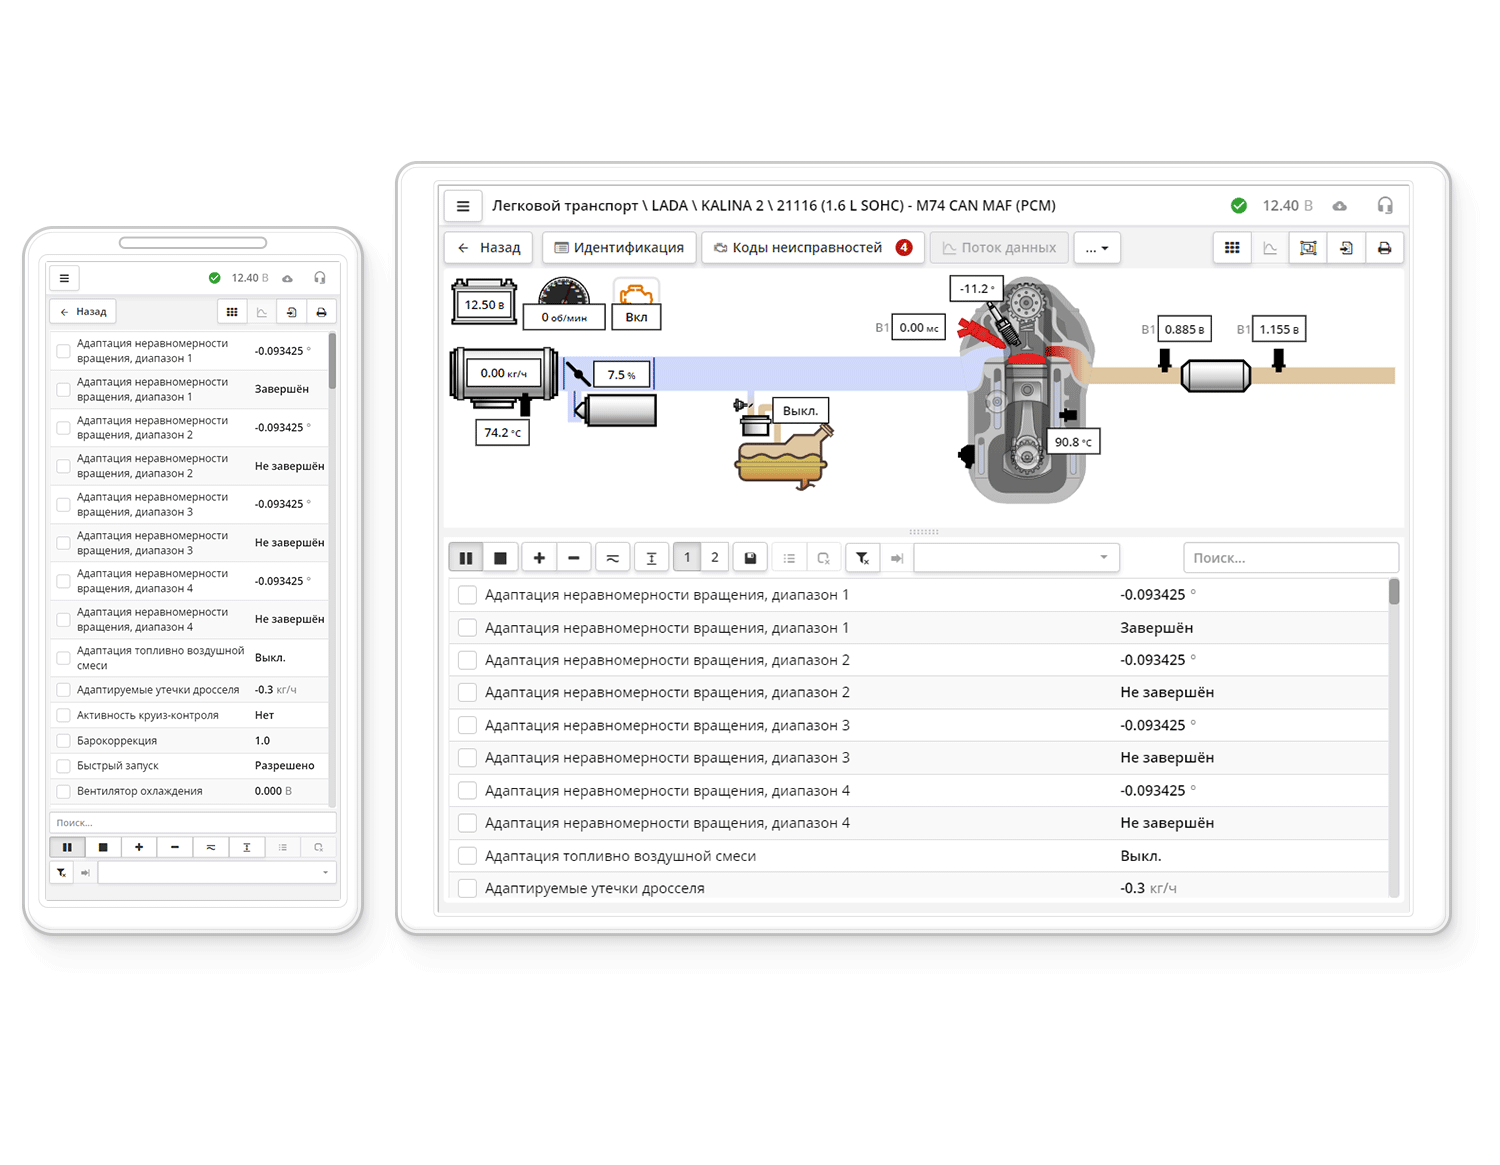Open the 'Идентификация' tab
1500x1165 pixels.
tap(619, 248)
